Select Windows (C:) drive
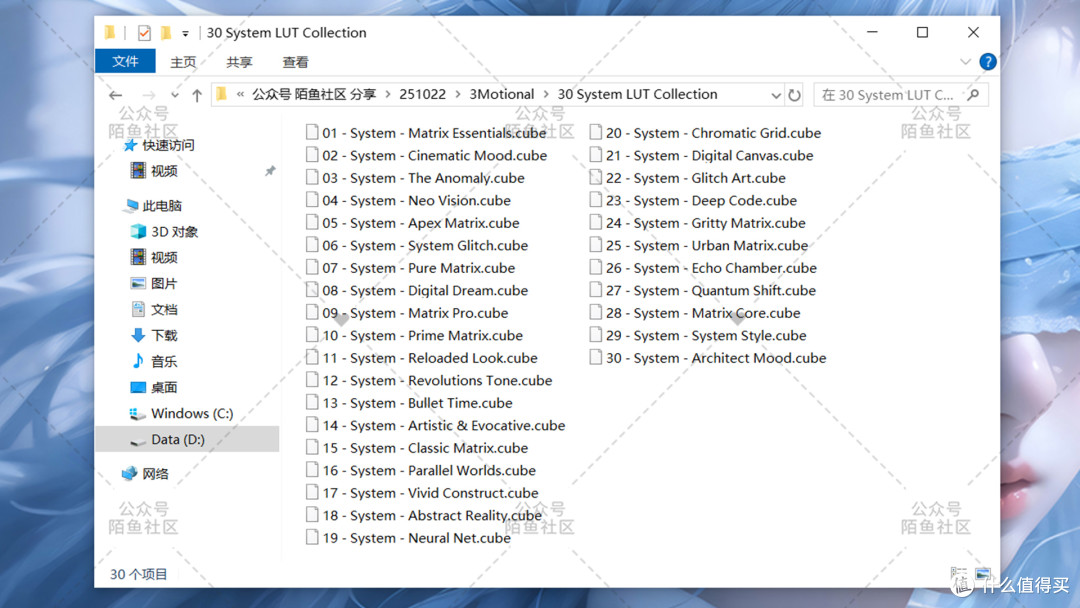This screenshot has height=608, width=1080. click(191, 413)
